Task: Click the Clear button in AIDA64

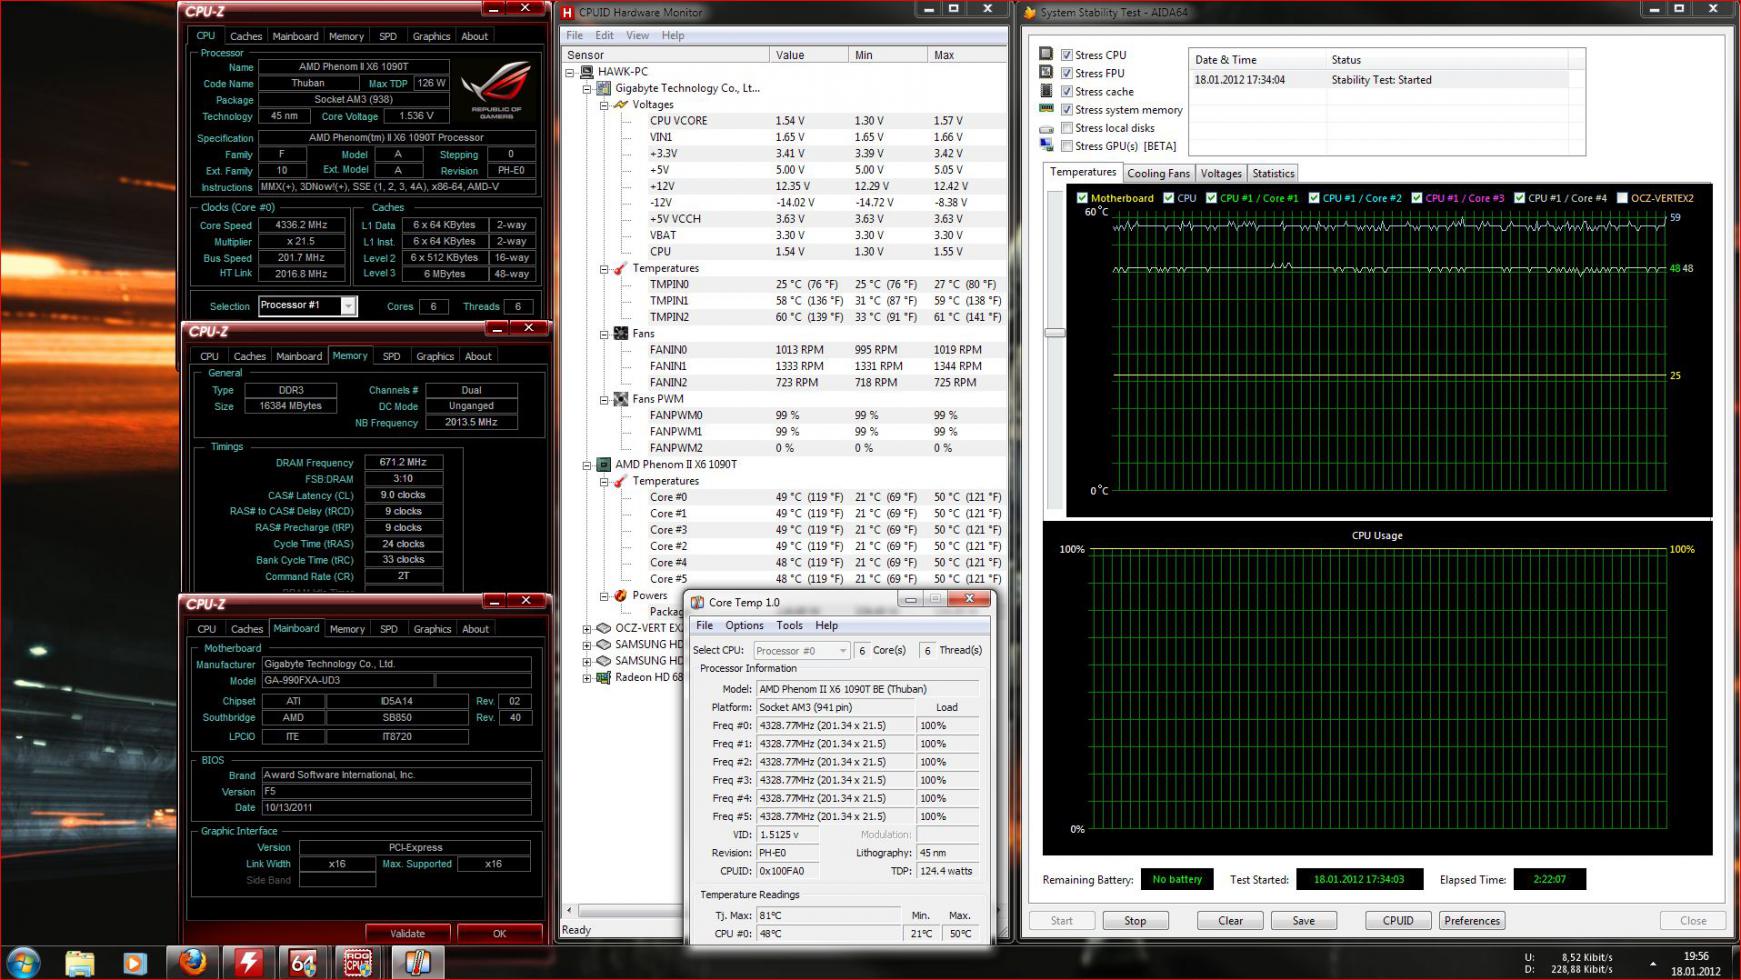Action: click(1230, 921)
